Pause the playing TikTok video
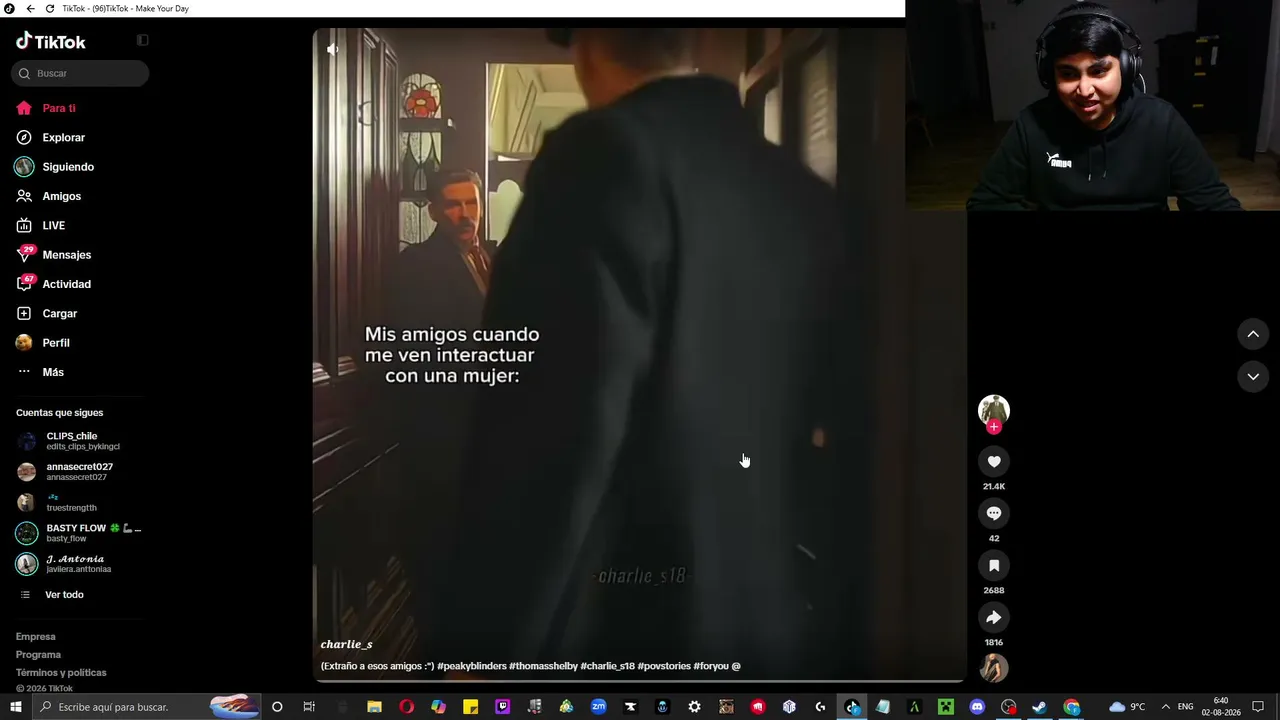Viewport: 1280px width, 720px height. coord(639,354)
